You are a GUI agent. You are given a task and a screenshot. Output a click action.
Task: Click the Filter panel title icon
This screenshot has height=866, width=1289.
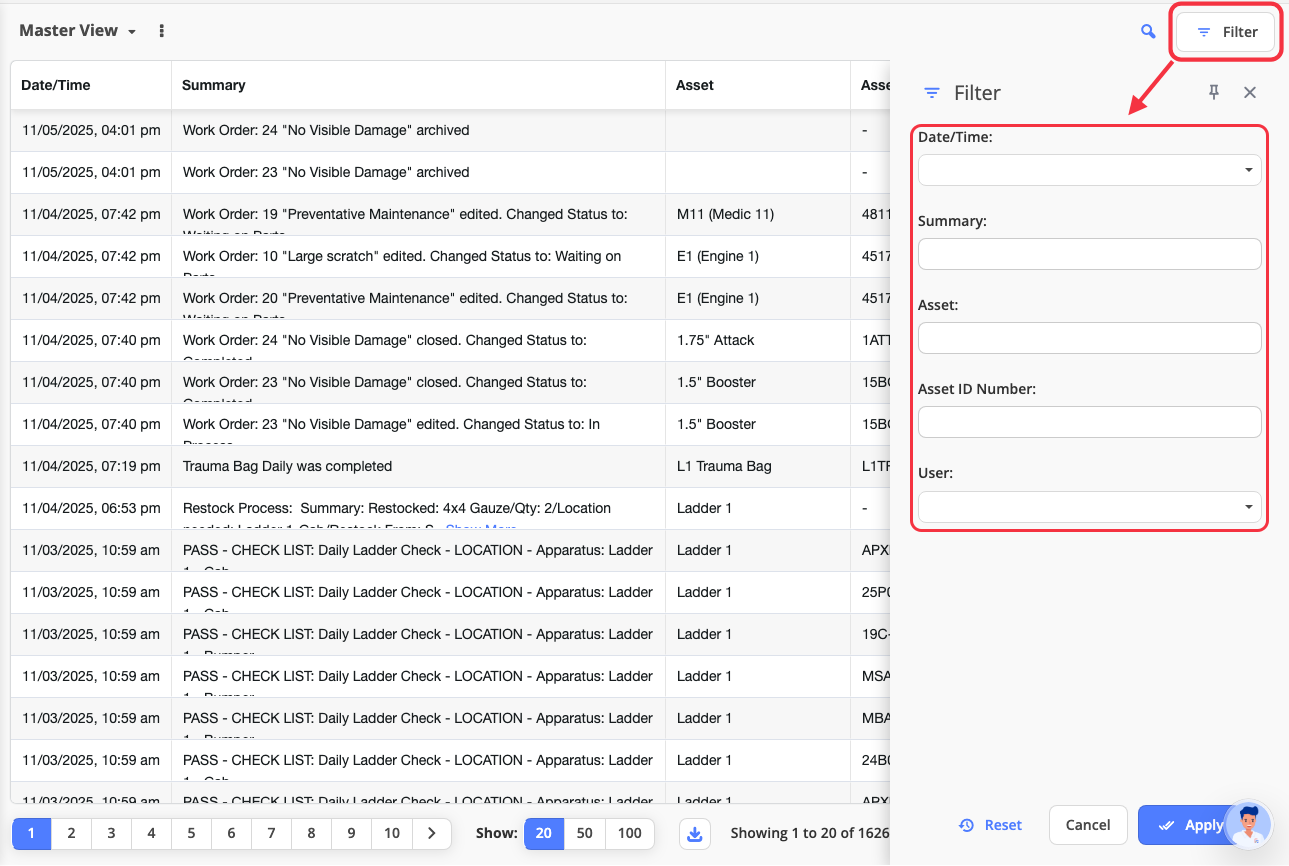click(x=932, y=93)
